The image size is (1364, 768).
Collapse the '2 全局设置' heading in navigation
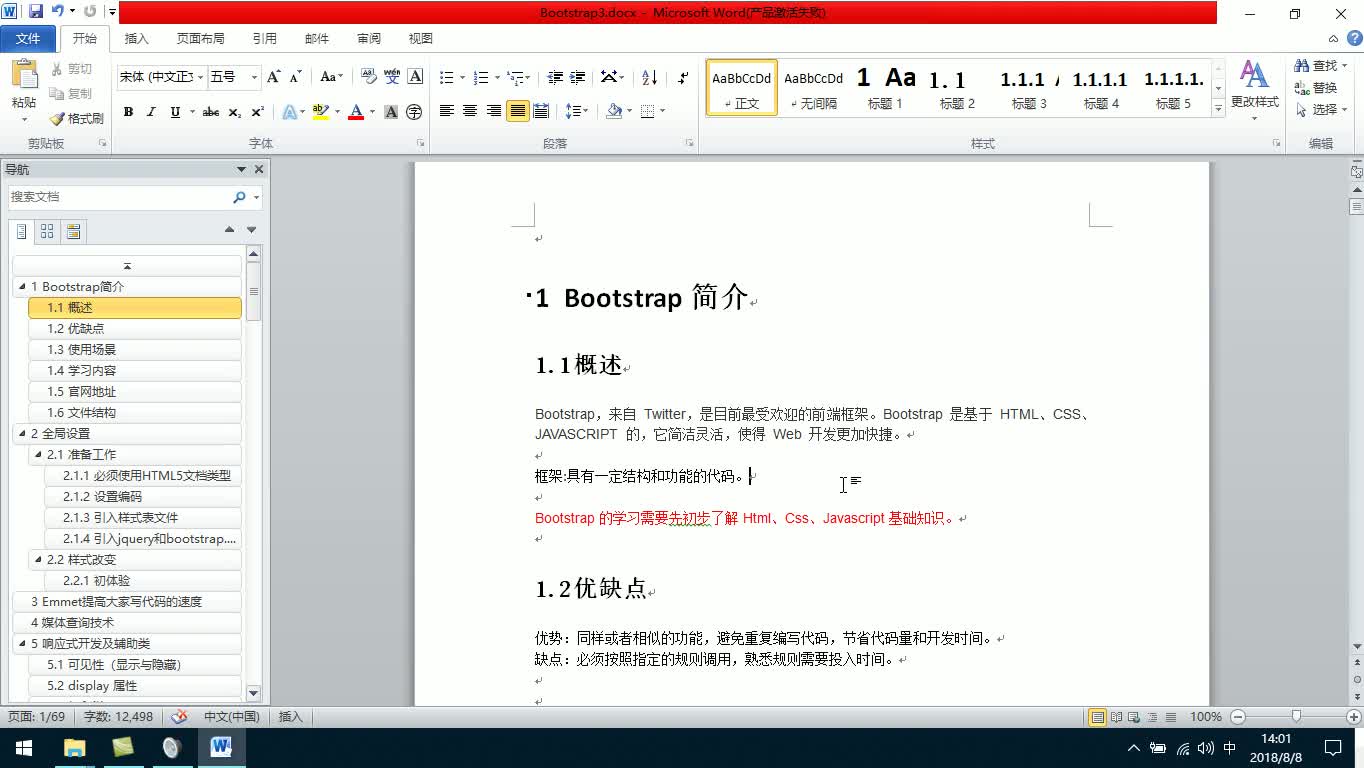pos(20,433)
